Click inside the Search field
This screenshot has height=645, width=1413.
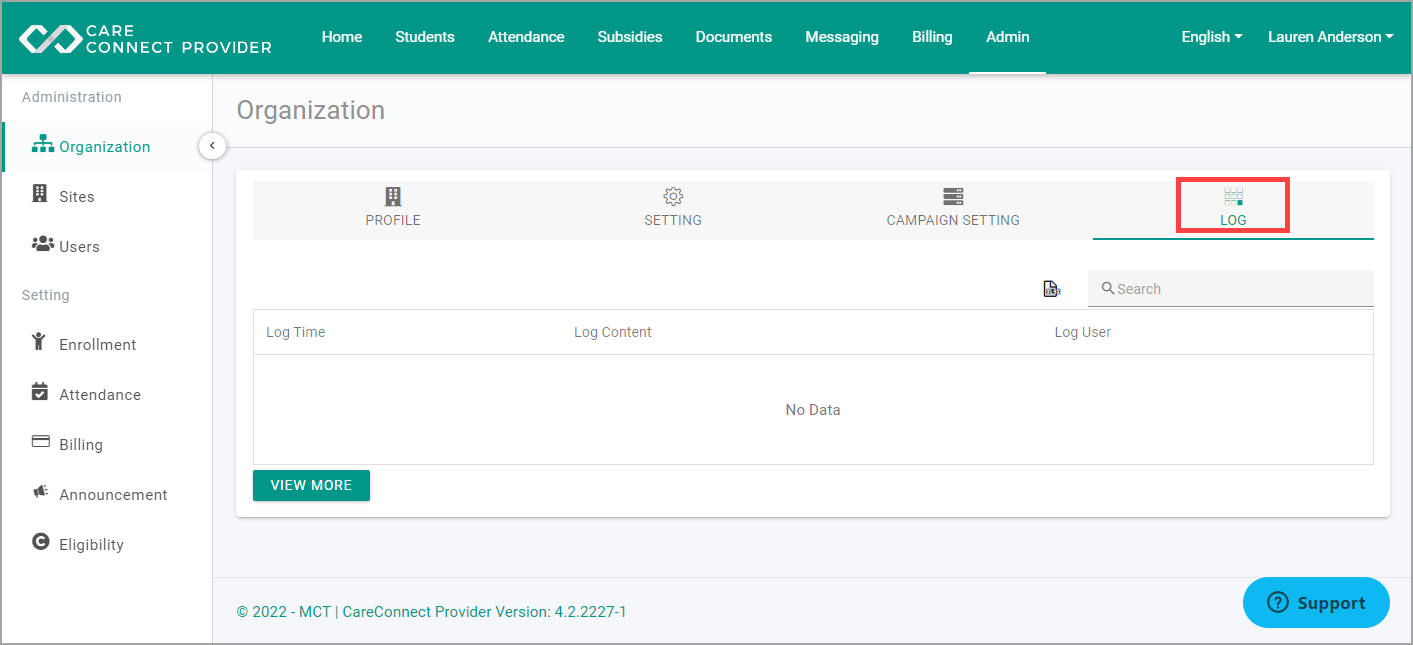click(1230, 288)
